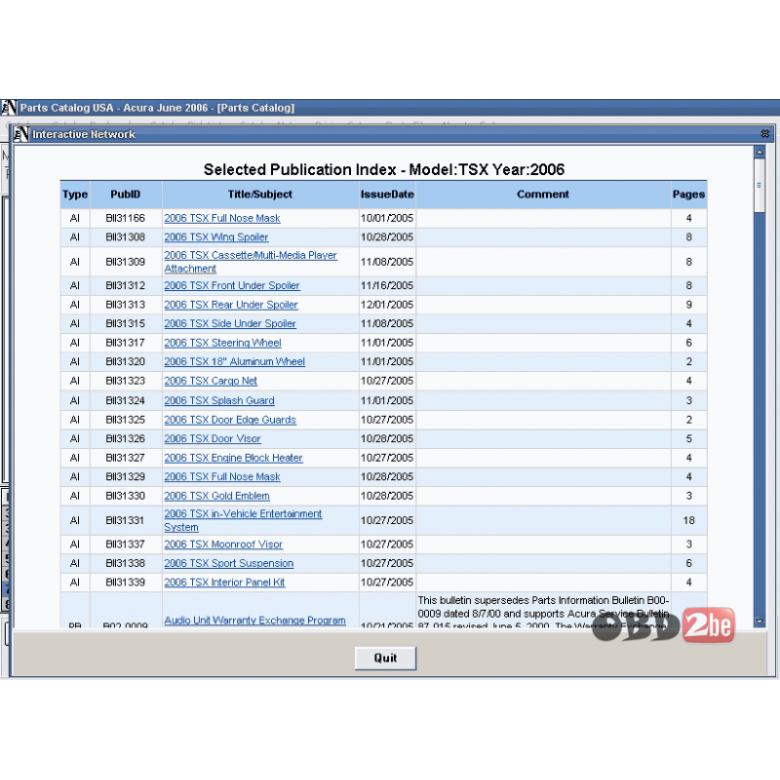
Task: Click issue date 12/01/2005
Action: [x=387, y=304]
